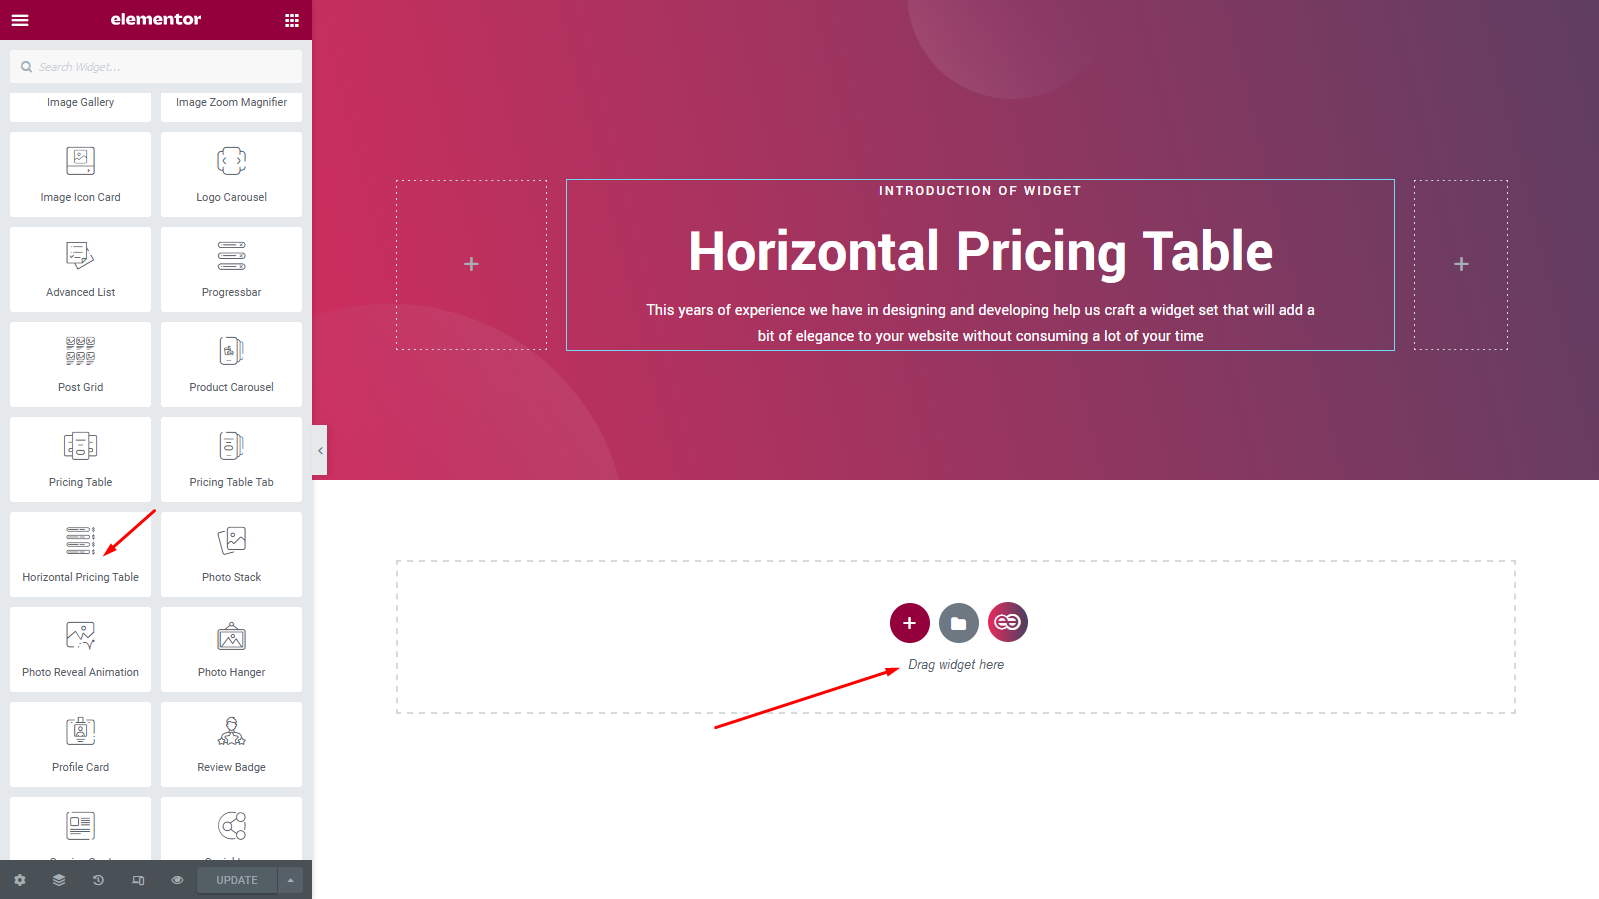Collapse the widget panel with the chevron
This screenshot has width=1599, height=899.
tap(318, 450)
